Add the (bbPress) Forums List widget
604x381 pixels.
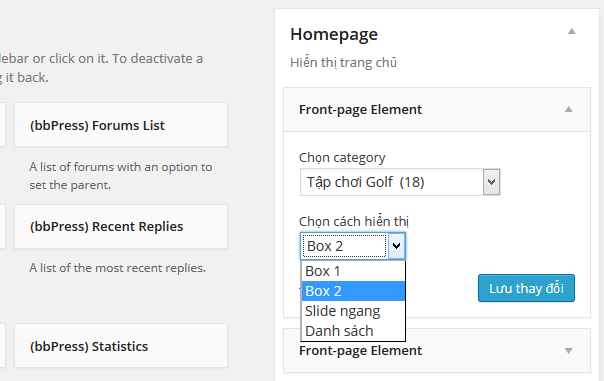pos(121,125)
